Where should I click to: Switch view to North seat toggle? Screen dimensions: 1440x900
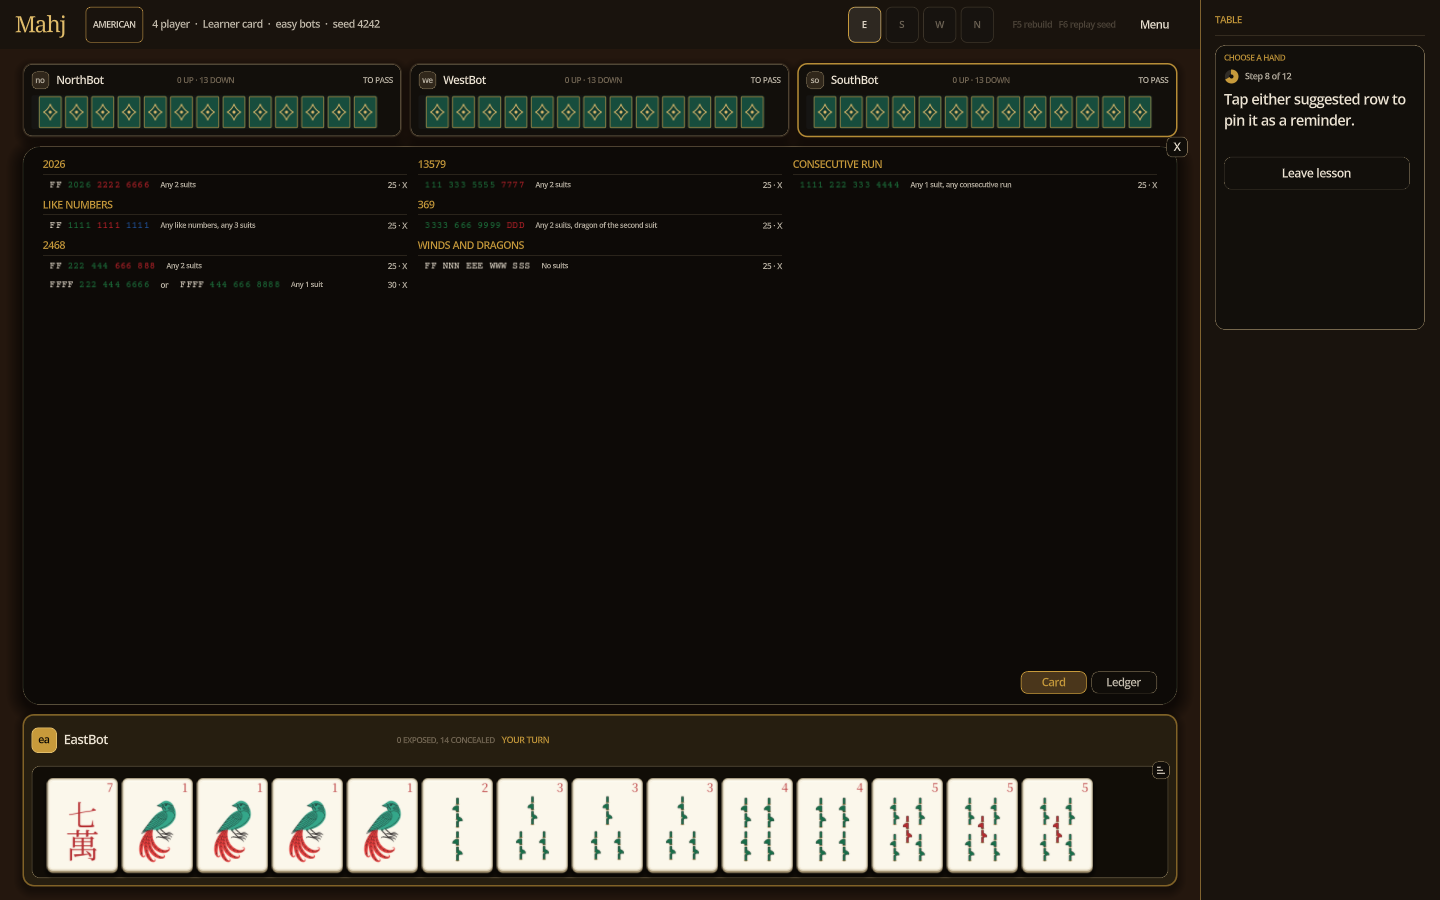tap(977, 25)
